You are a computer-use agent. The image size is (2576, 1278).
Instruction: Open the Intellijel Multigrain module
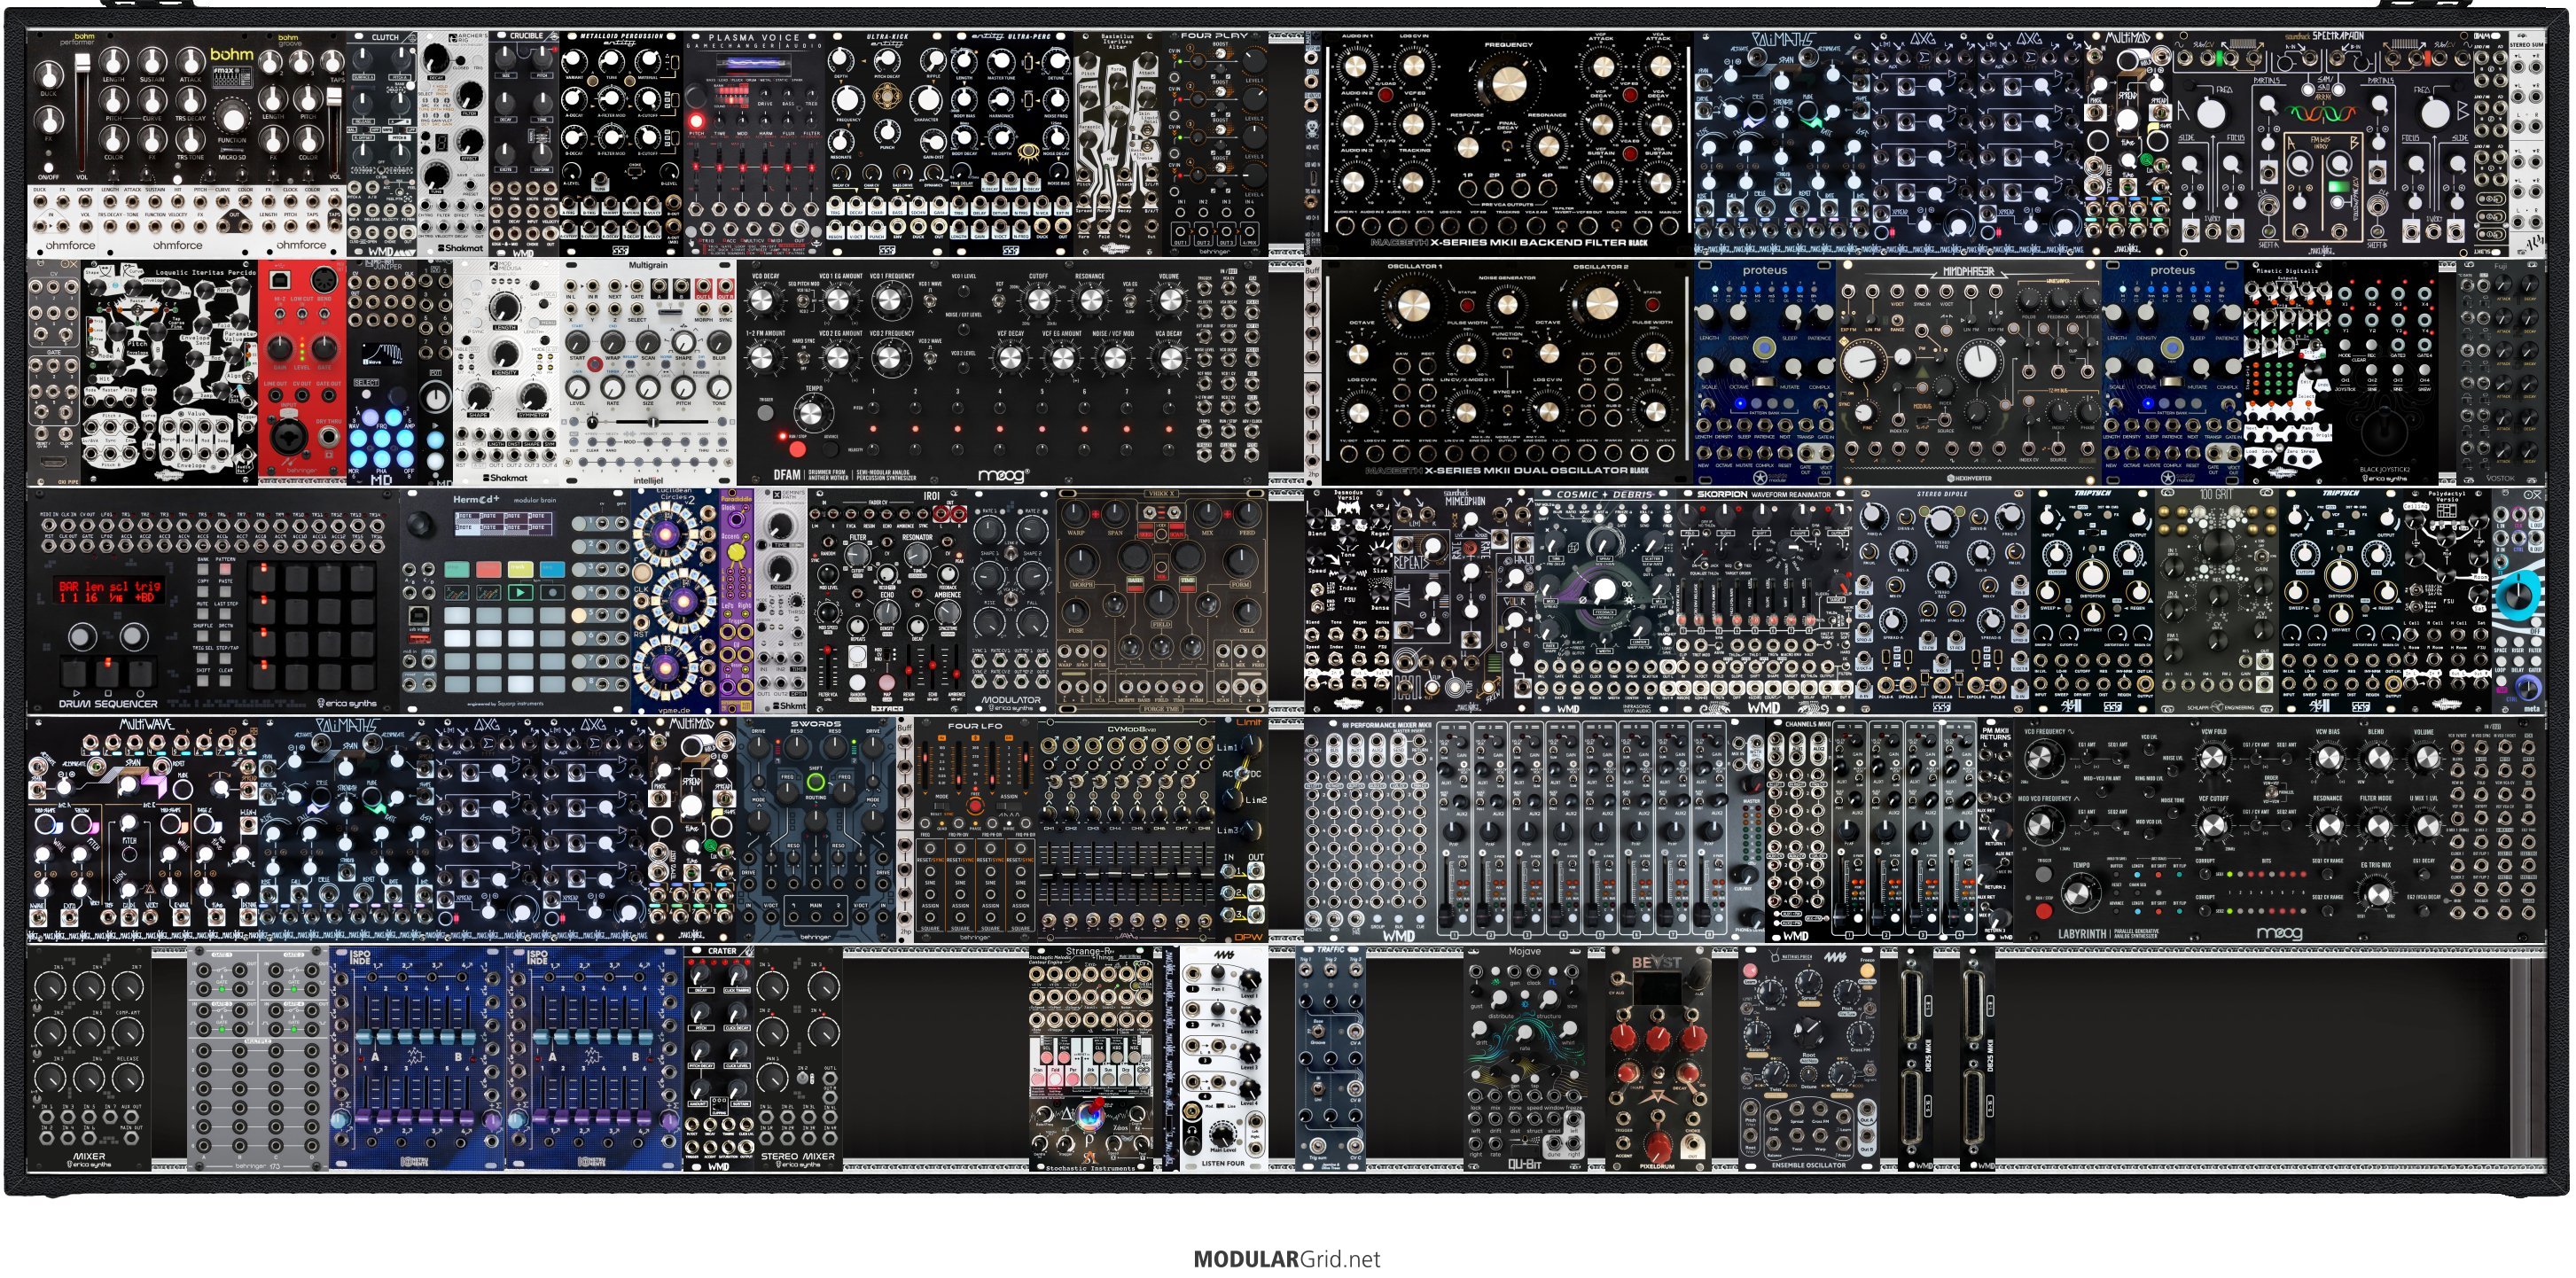(x=648, y=373)
